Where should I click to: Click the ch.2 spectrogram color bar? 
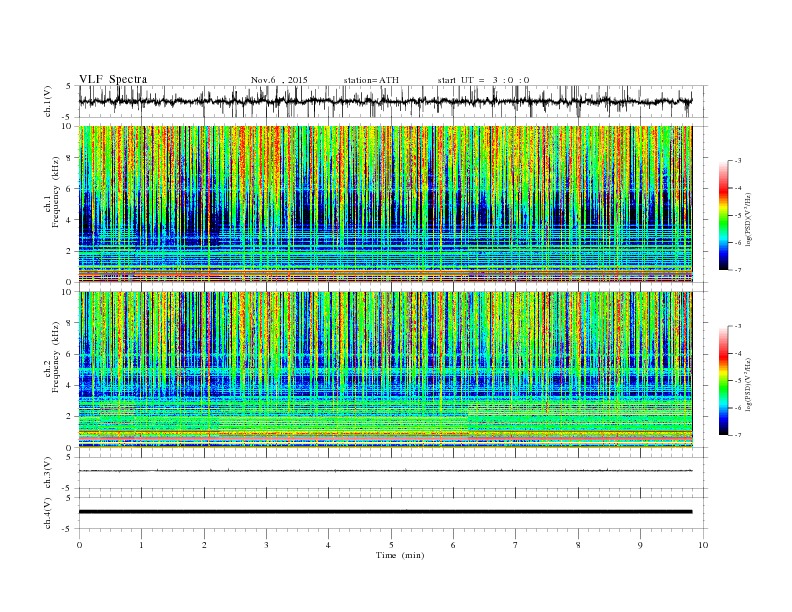[724, 380]
